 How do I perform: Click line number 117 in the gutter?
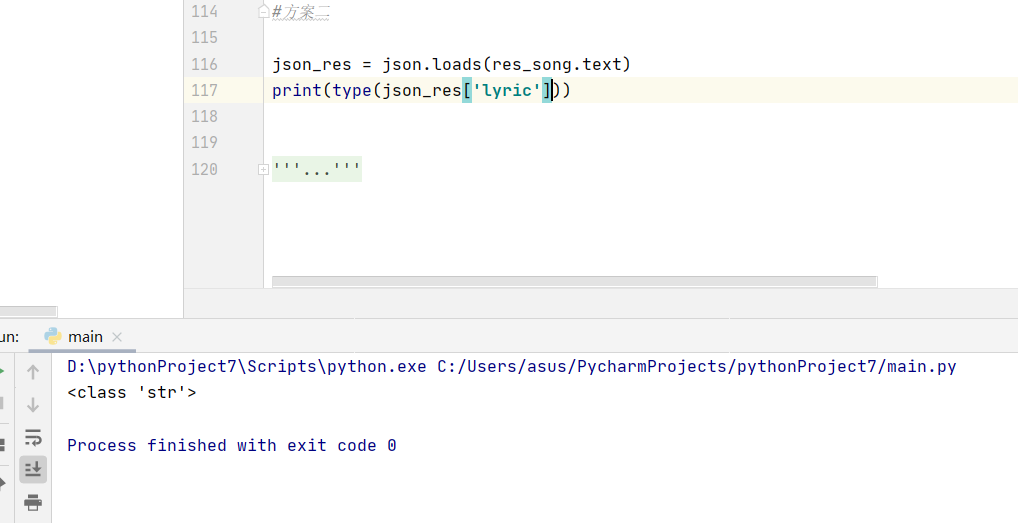(205, 90)
